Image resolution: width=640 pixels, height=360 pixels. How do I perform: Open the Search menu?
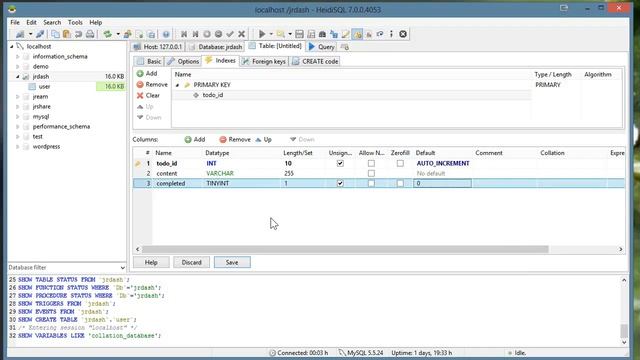click(52, 22)
